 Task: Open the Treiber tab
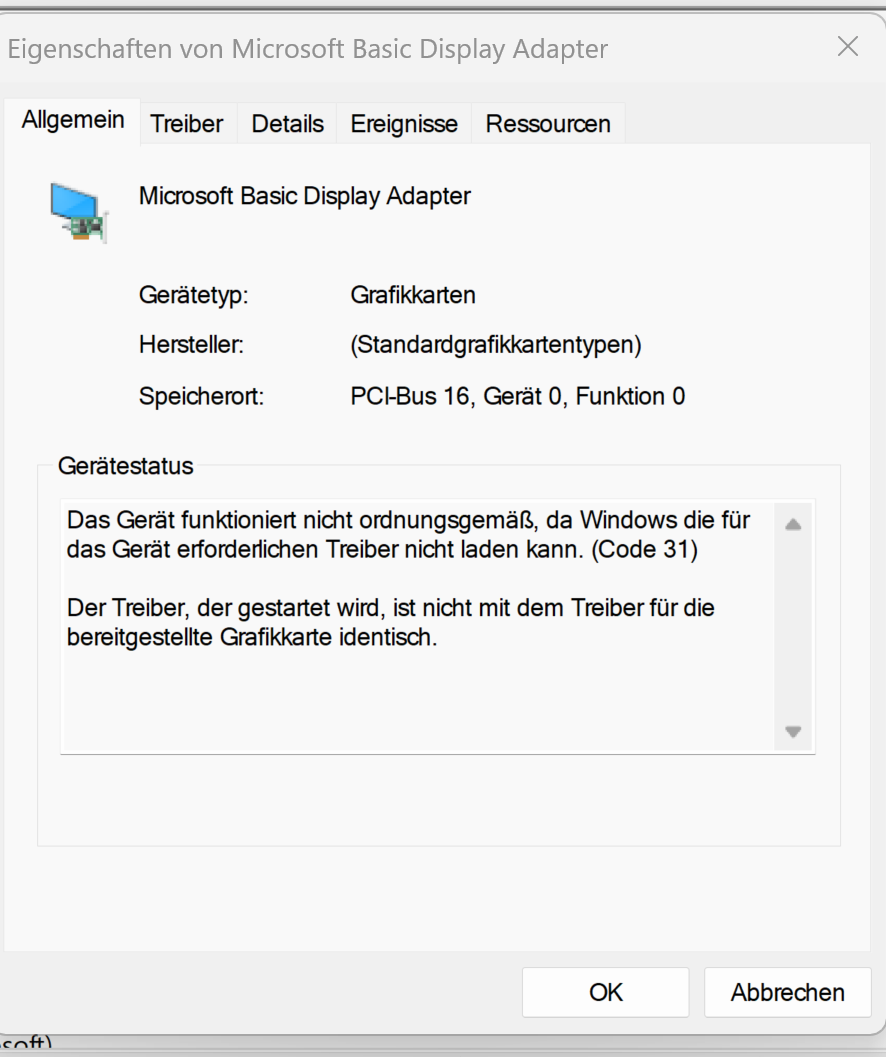187,124
